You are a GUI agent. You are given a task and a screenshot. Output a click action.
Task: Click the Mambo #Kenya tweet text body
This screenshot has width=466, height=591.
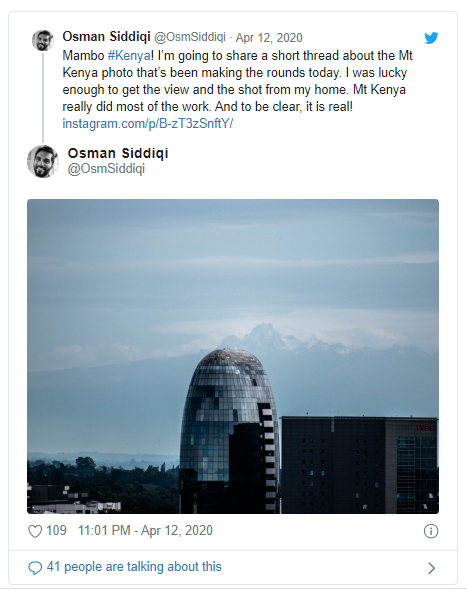(x=238, y=81)
